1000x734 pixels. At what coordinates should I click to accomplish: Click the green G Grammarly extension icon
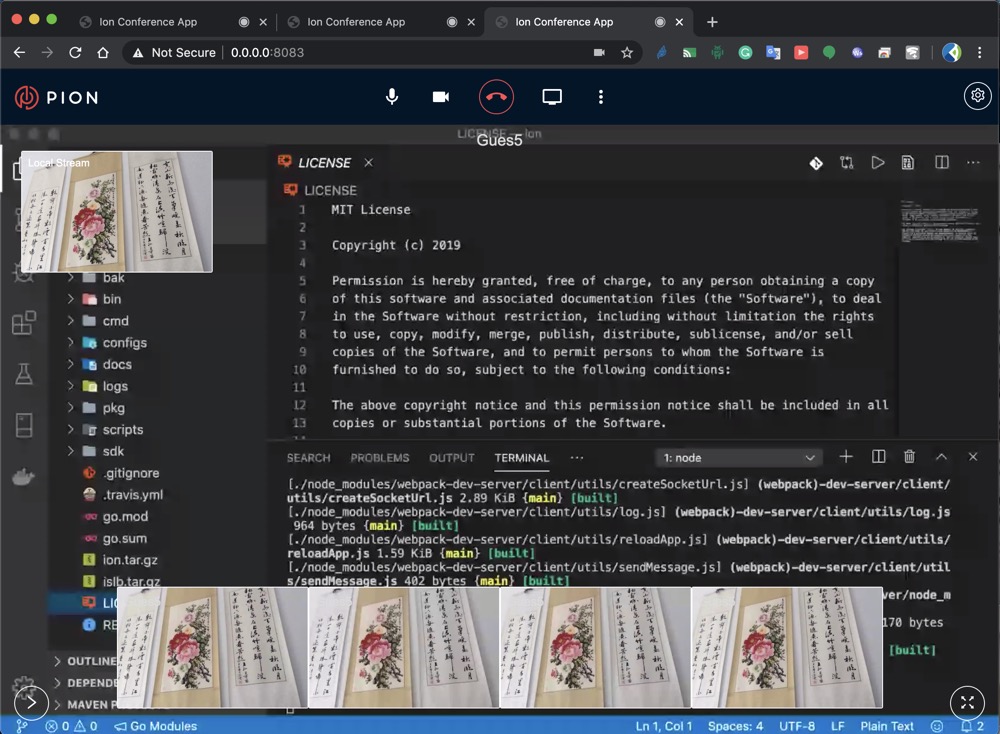[x=745, y=52]
